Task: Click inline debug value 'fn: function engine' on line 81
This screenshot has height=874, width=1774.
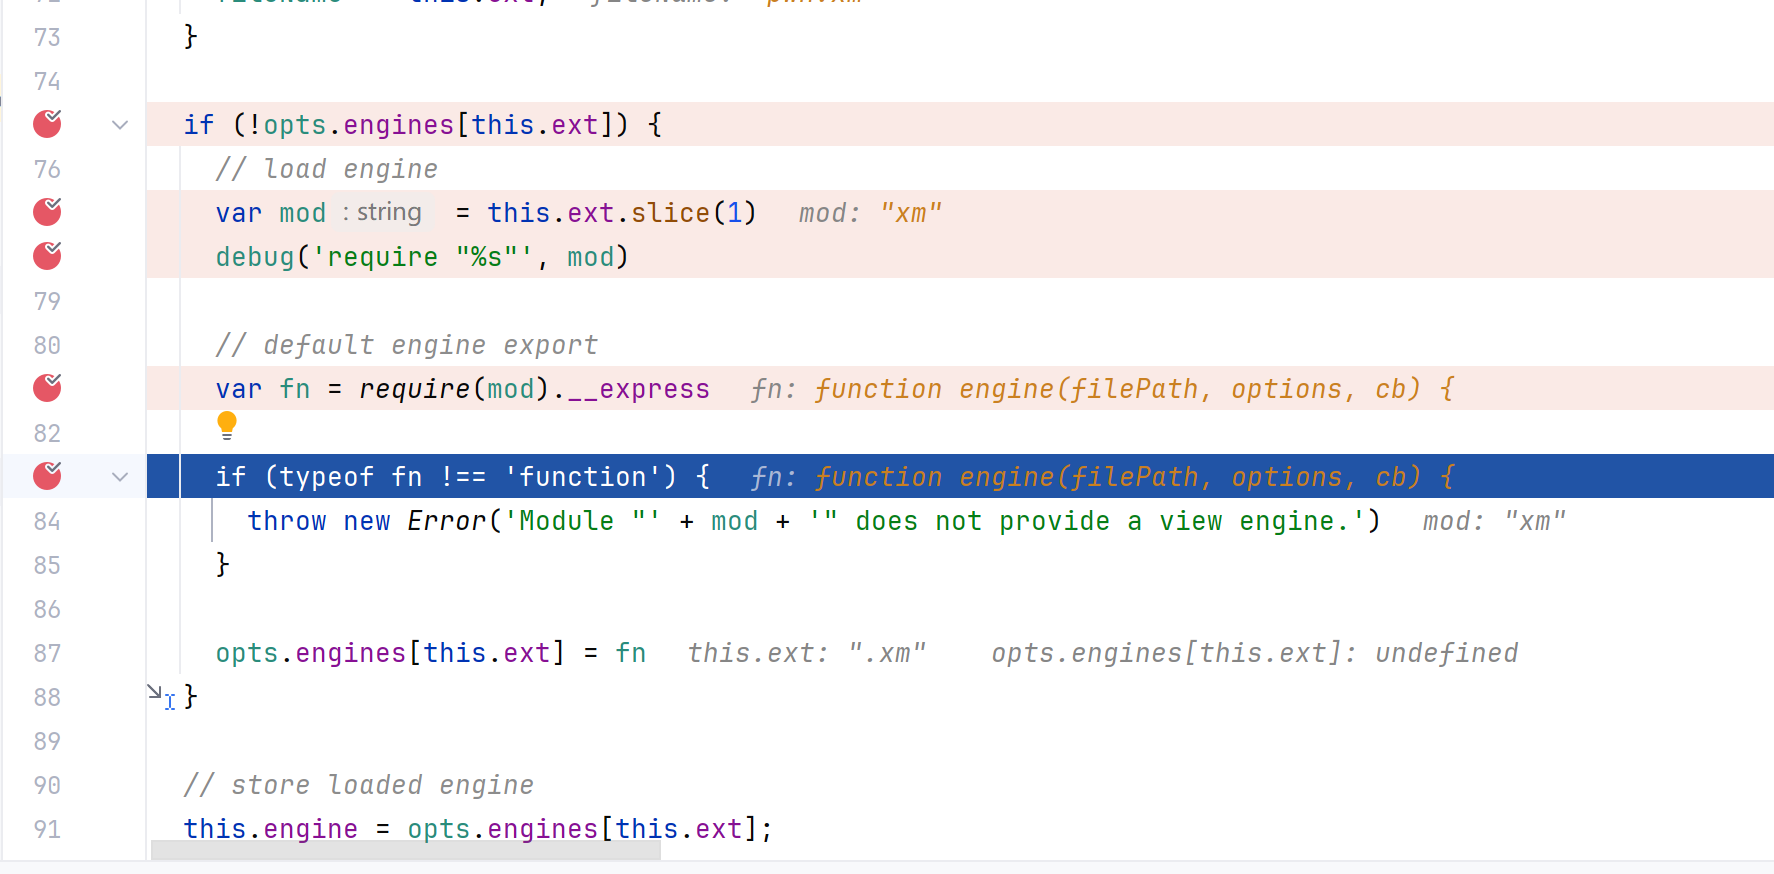Action: (x=1102, y=389)
